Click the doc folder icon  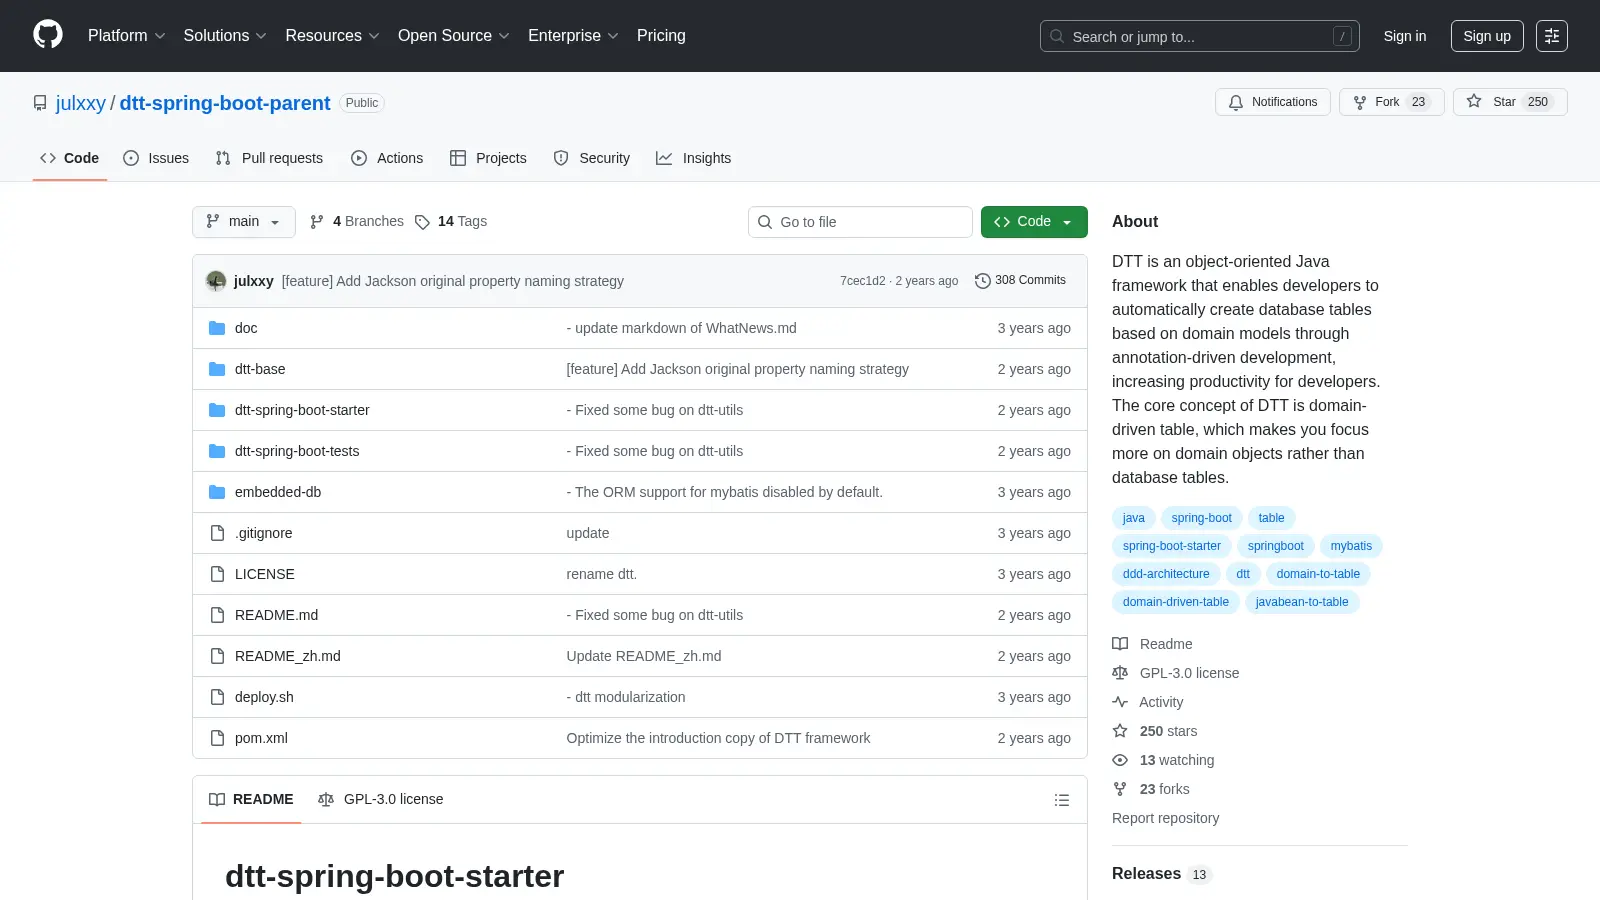pyautogui.click(x=217, y=328)
